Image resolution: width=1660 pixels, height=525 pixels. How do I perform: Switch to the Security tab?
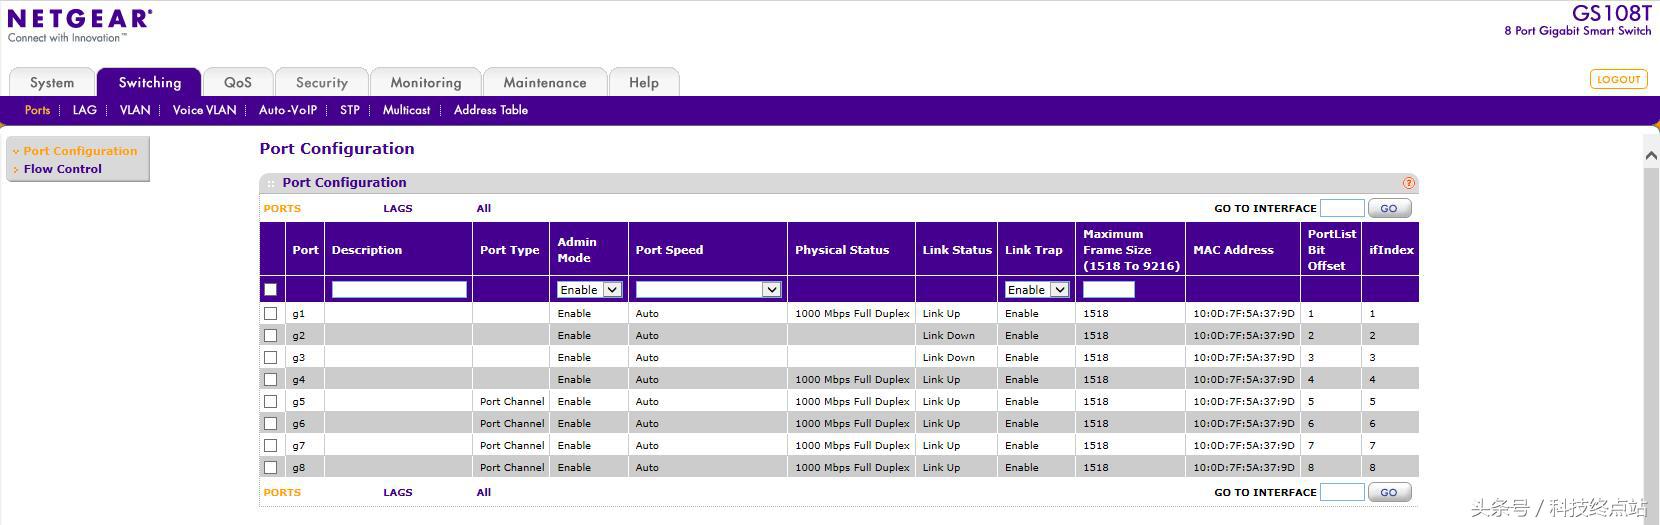click(321, 83)
